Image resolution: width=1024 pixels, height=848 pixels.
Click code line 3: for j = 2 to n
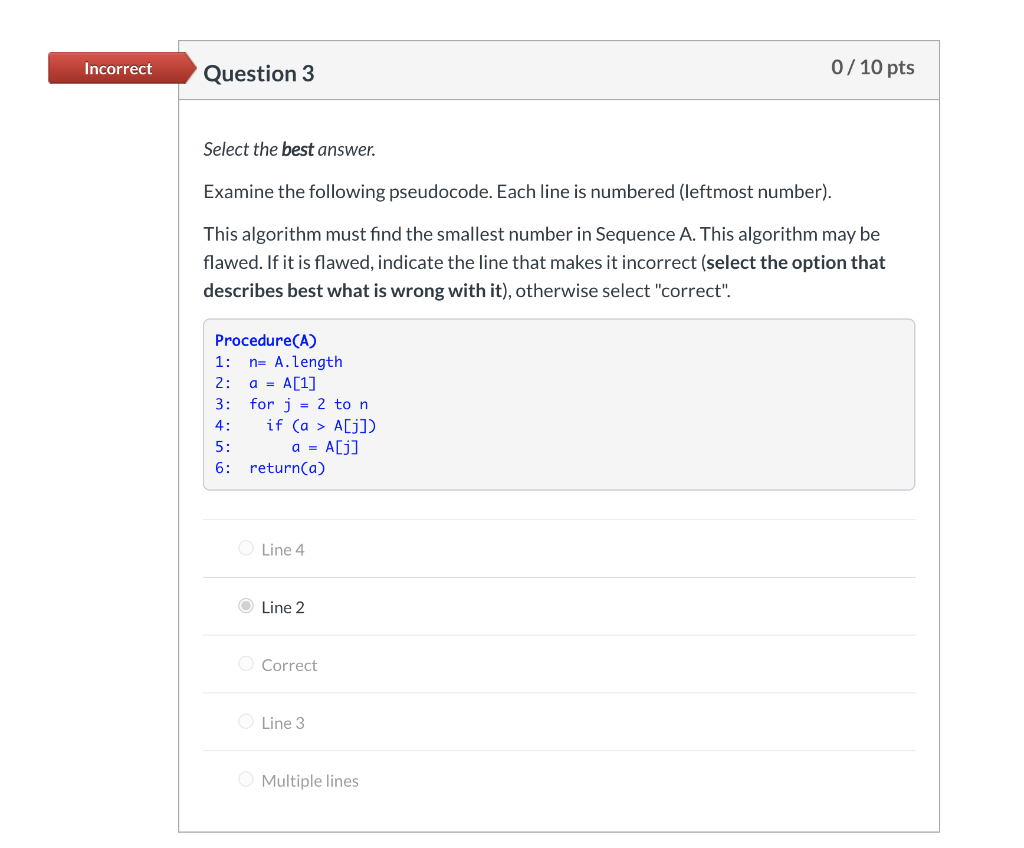292,404
